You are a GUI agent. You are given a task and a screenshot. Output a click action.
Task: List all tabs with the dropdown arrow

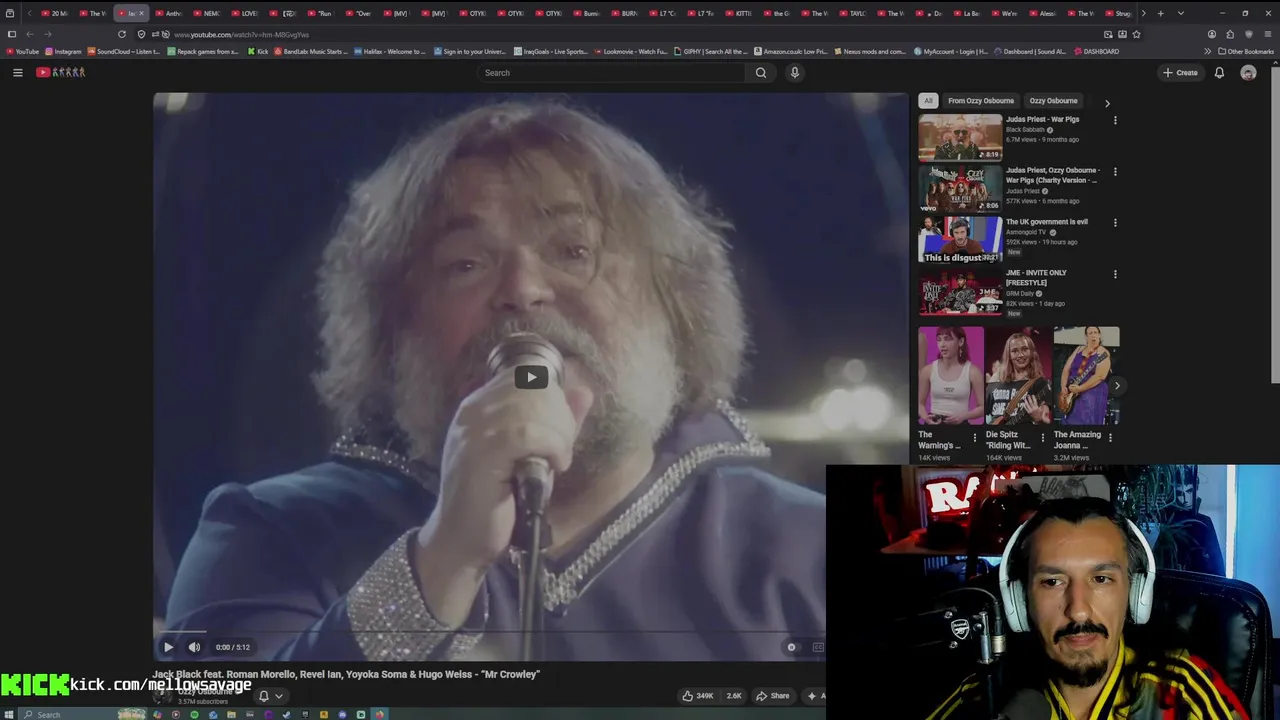coord(1181,13)
